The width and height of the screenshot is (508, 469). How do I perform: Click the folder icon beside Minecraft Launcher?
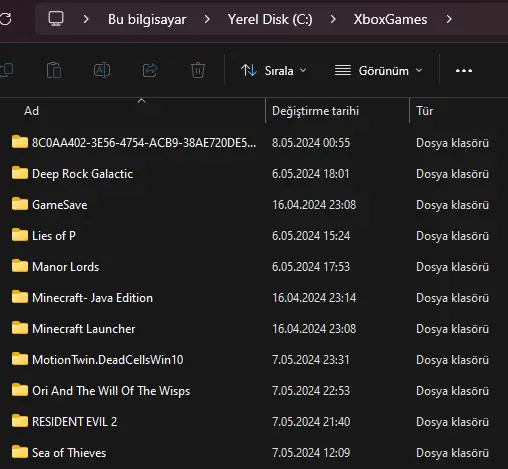click(20, 328)
